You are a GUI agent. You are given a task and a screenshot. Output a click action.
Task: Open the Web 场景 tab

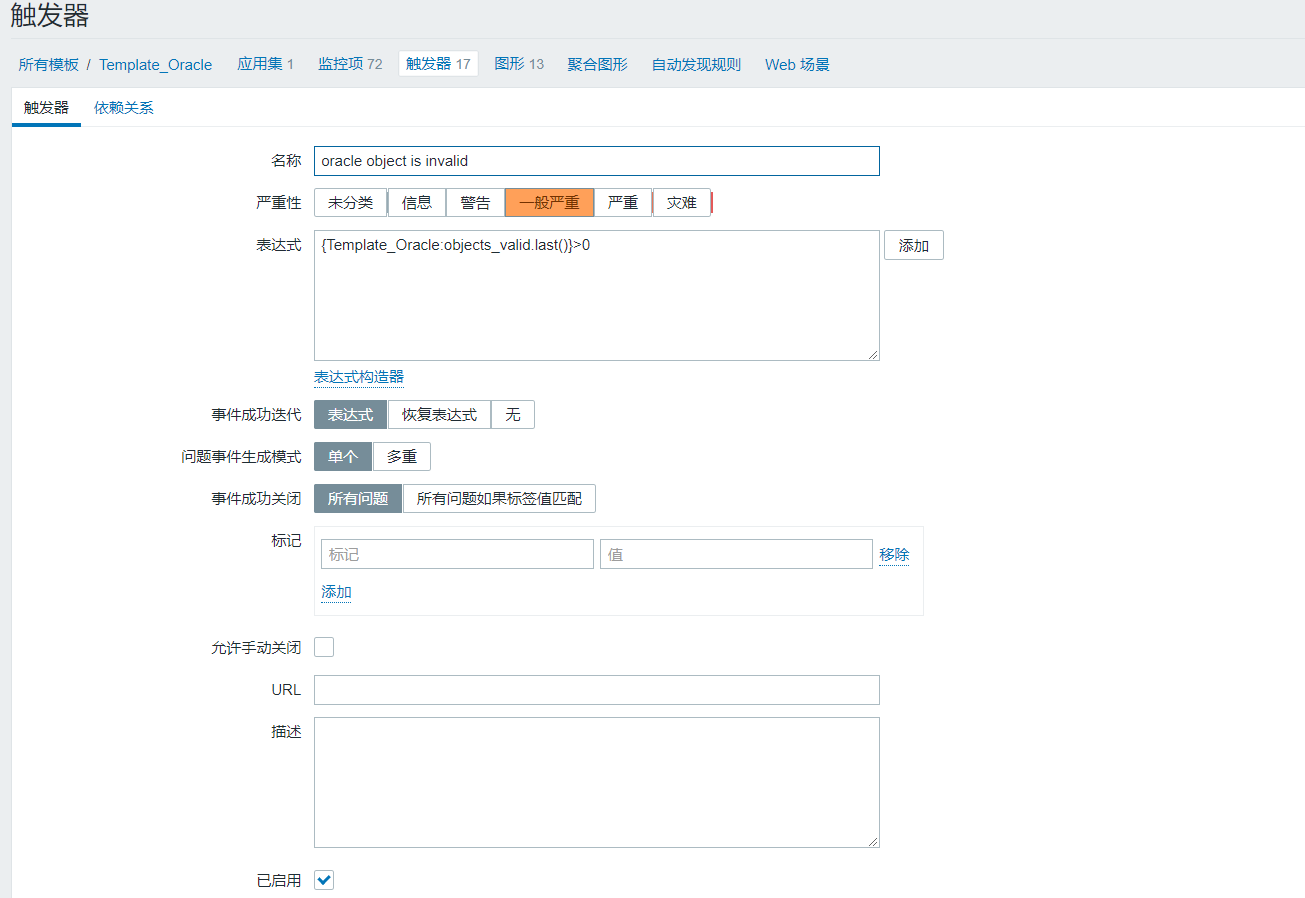pyautogui.click(x=797, y=64)
